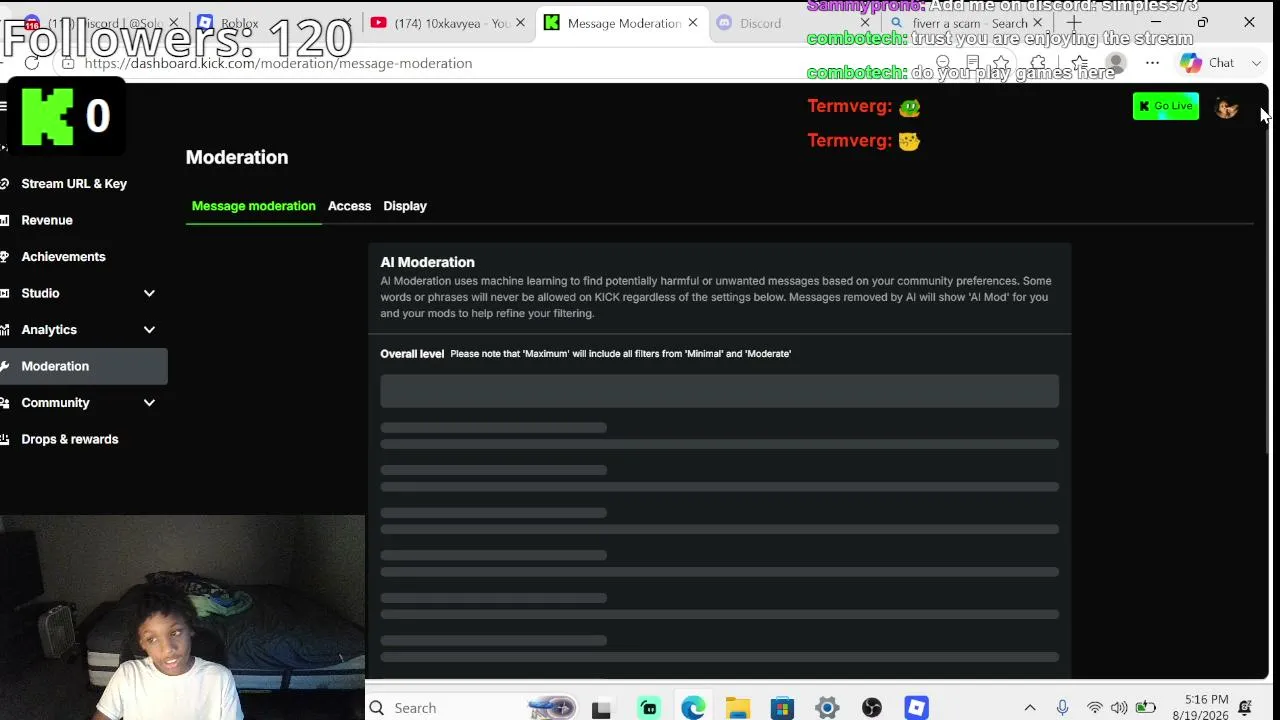Click the Stream URL & Key link icon

click(x=5, y=184)
